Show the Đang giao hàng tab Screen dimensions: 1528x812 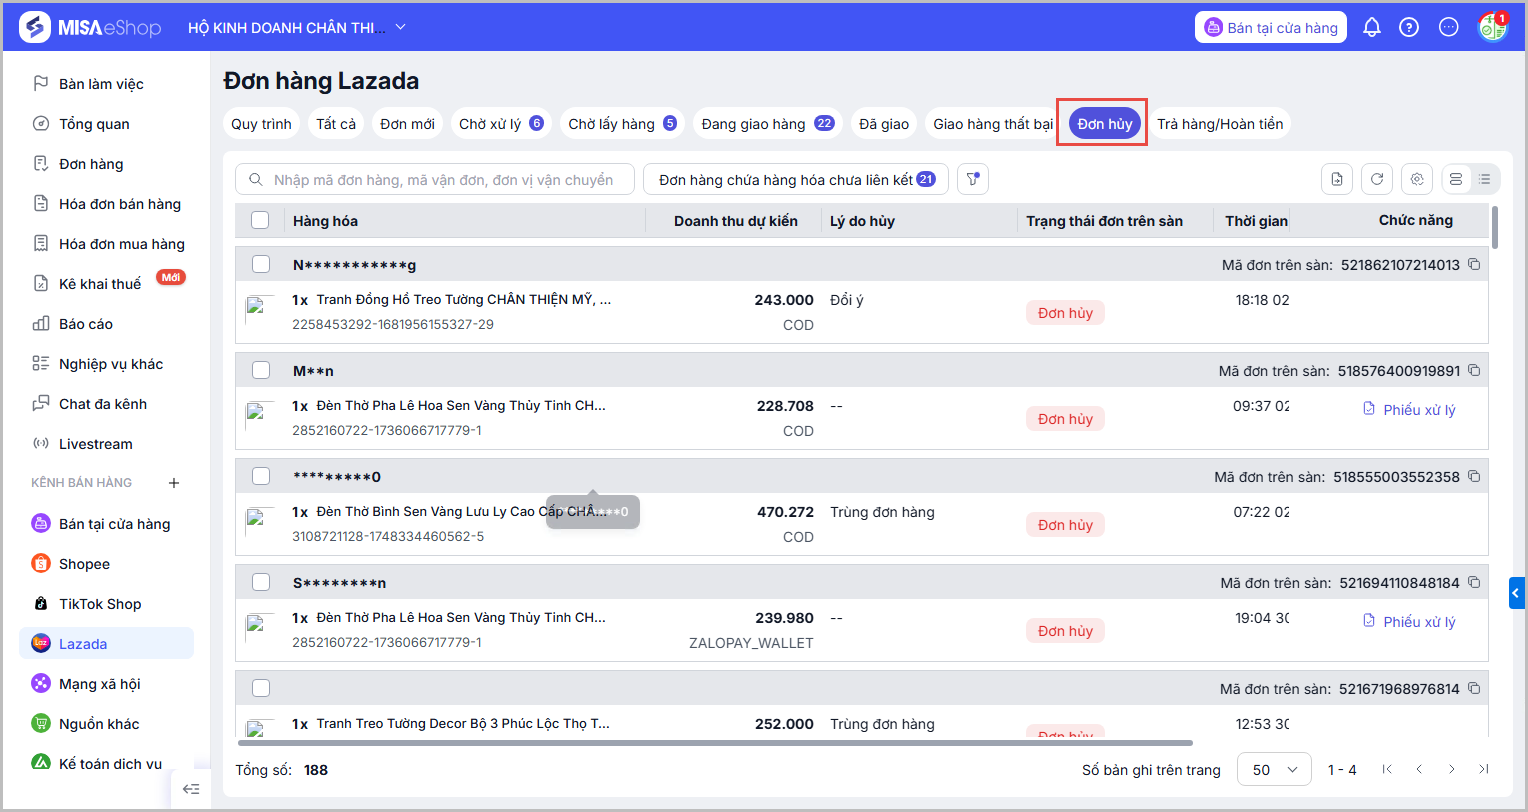[x=768, y=124]
